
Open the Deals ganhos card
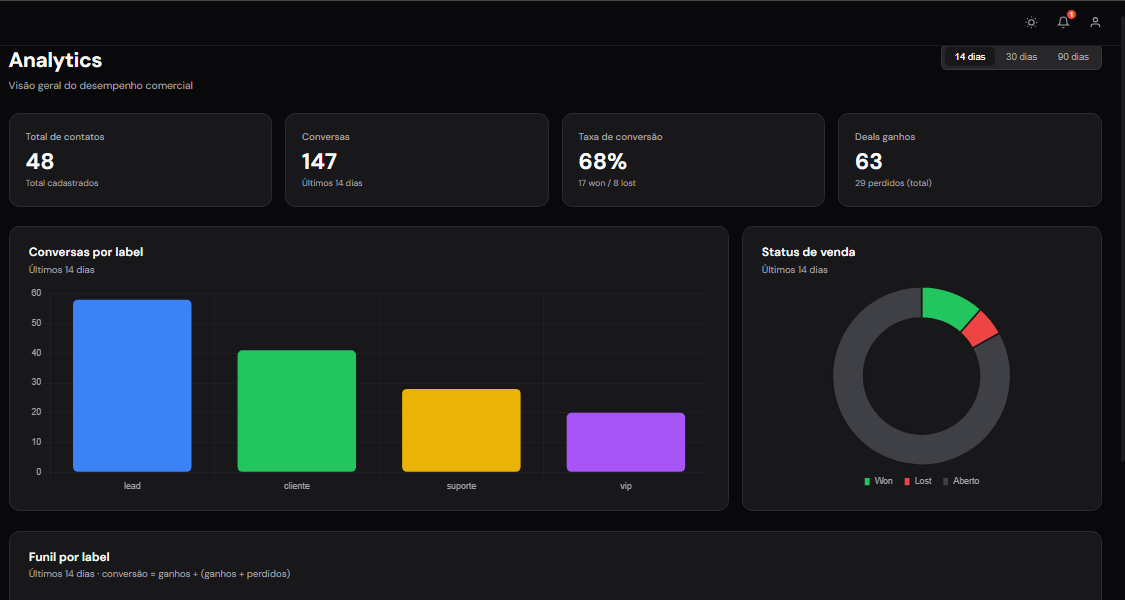point(969,160)
